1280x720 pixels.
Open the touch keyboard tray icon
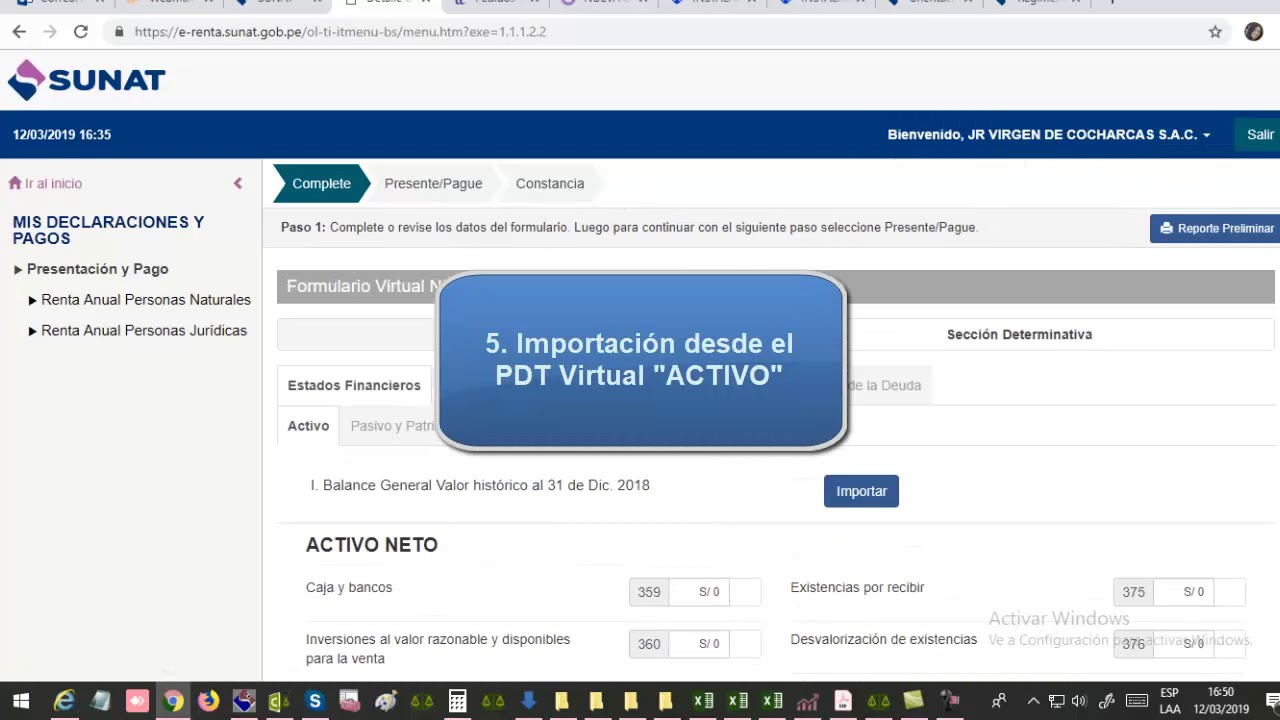1137,701
